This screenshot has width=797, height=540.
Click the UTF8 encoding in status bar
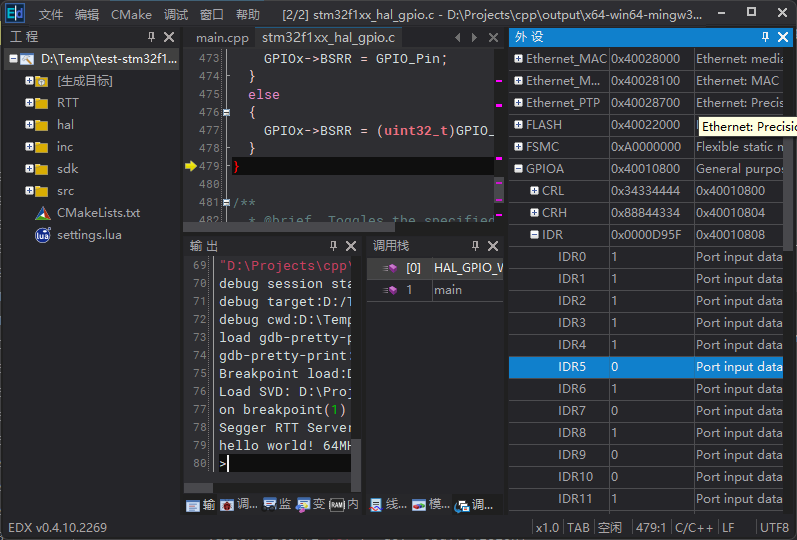[x=773, y=527]
